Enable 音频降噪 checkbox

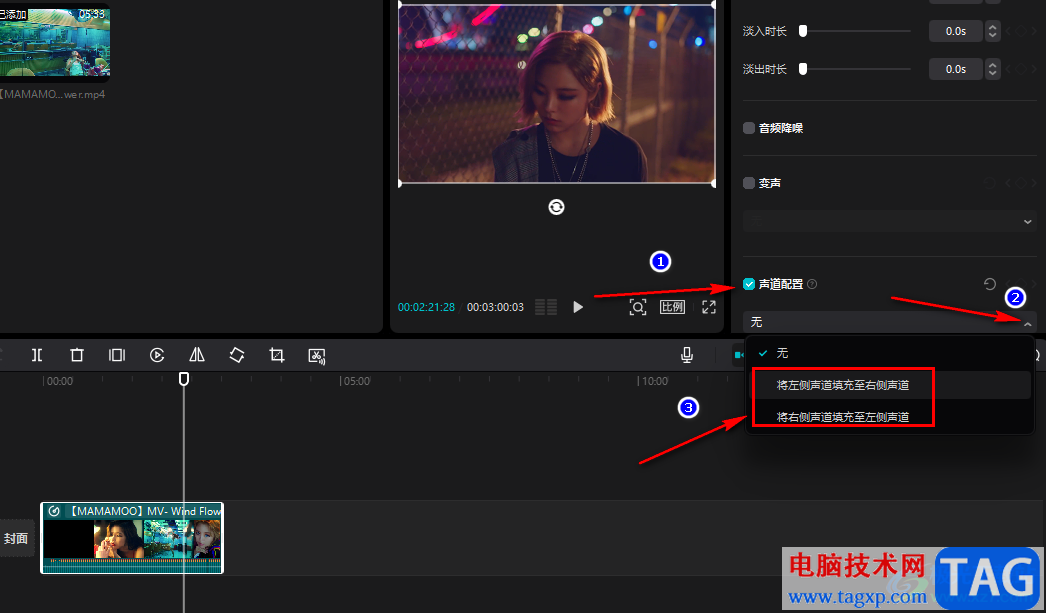point(749,128)
